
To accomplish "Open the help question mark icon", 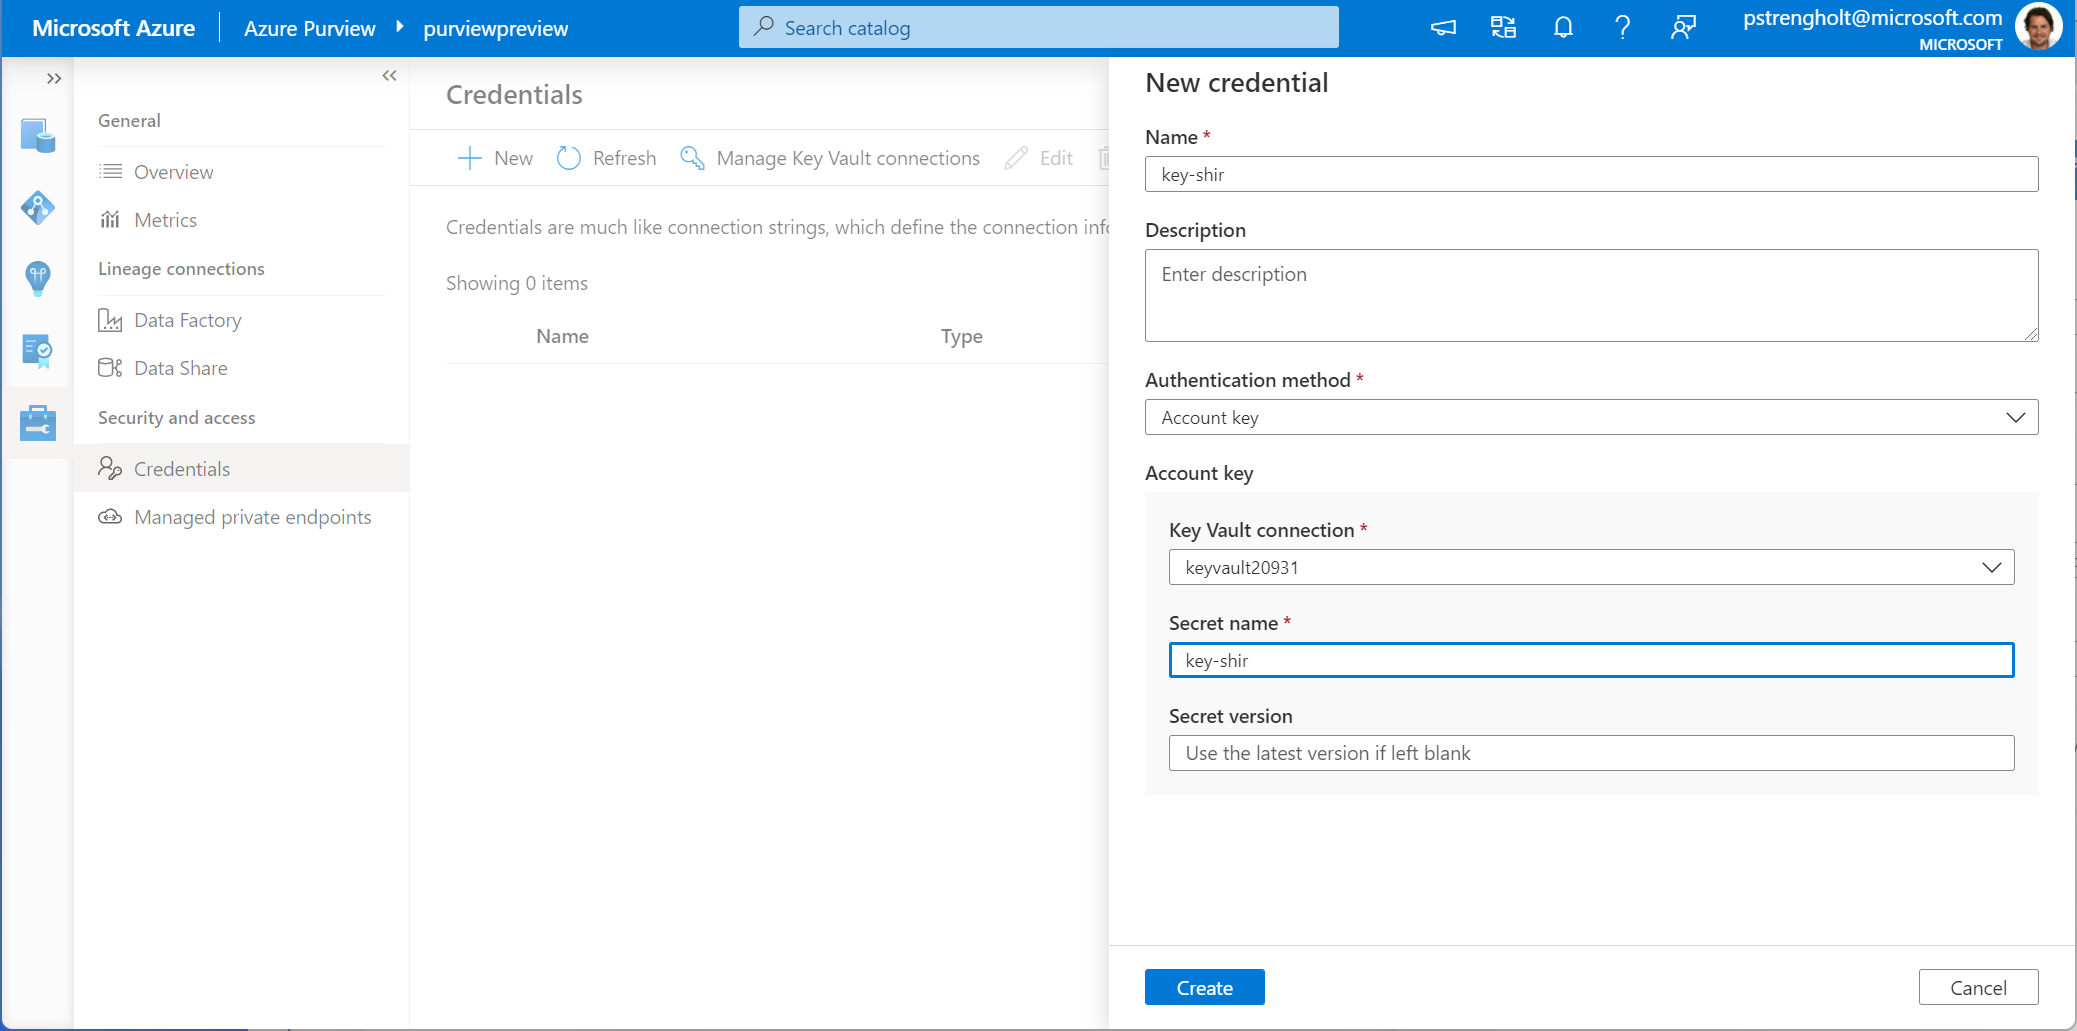I will (1623, 28).
